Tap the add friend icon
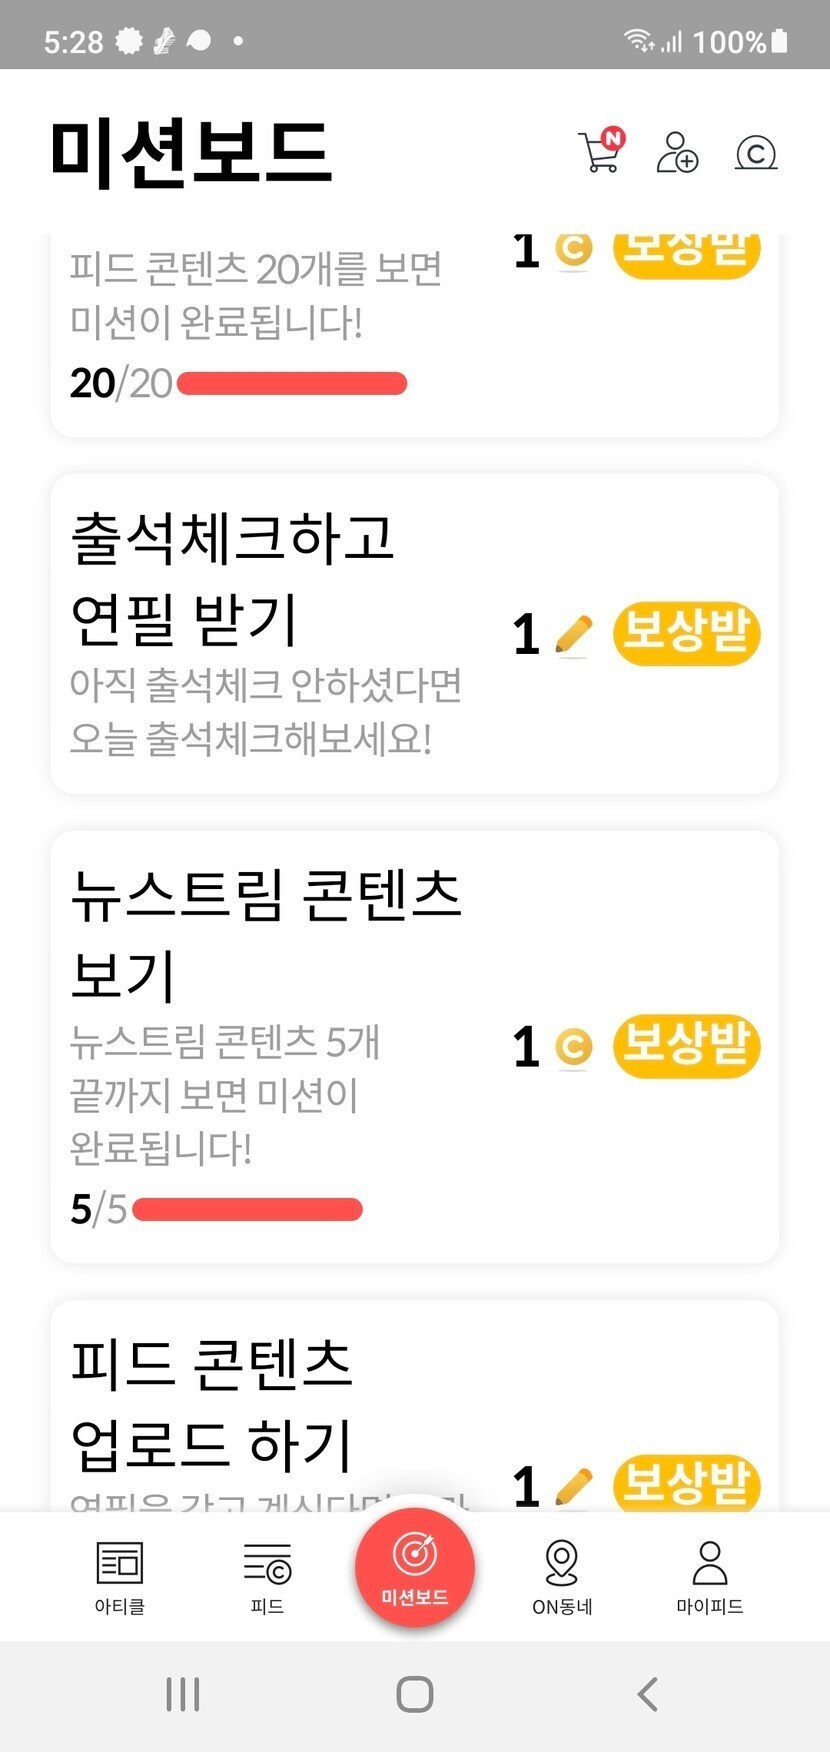 click(677, 152)
